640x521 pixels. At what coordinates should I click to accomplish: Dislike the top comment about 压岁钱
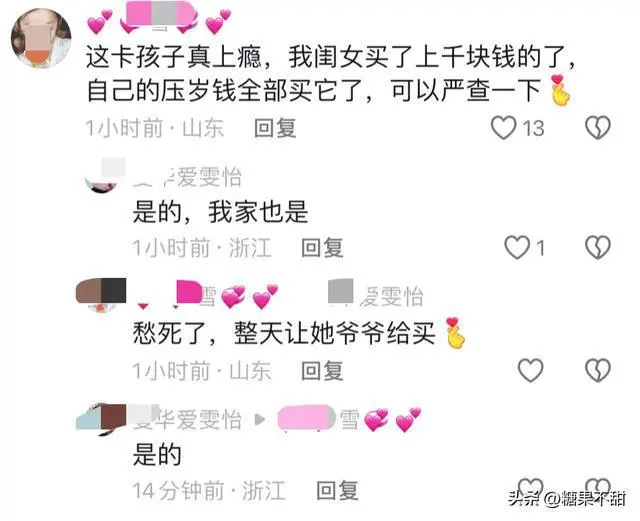tap(598, 128)
